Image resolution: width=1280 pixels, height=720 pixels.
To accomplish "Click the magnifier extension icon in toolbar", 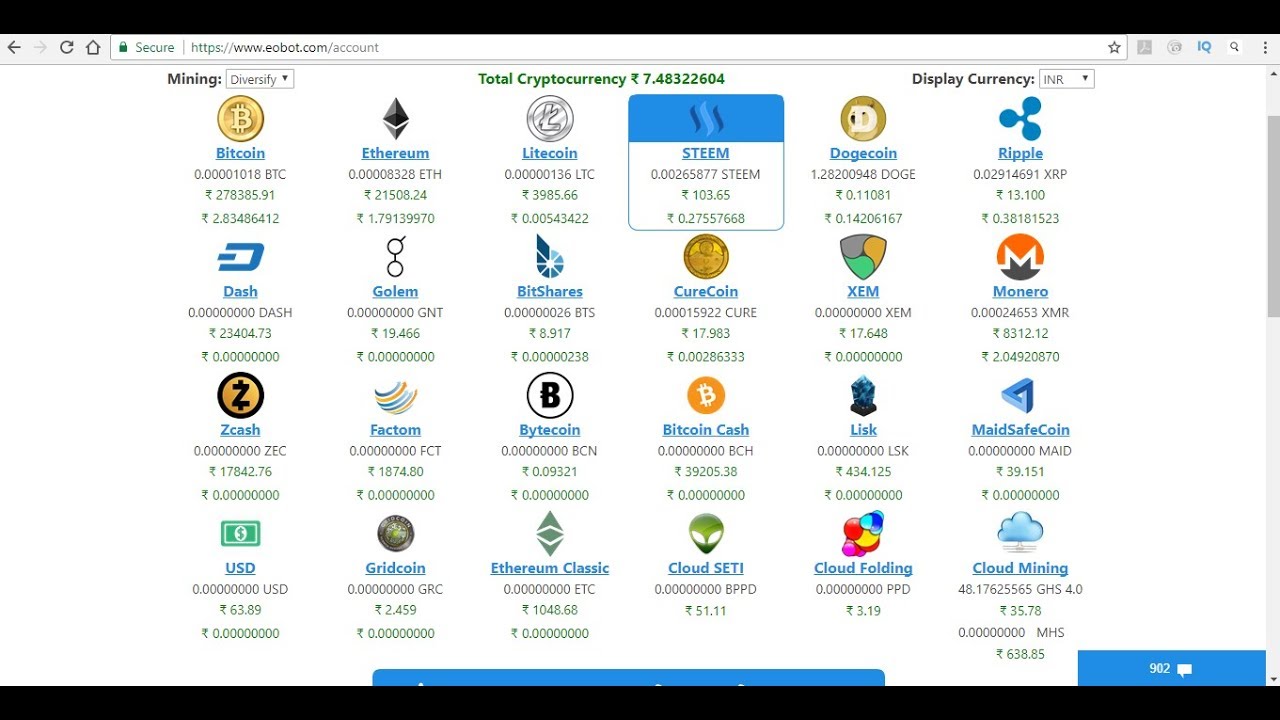I will 1234,47.
